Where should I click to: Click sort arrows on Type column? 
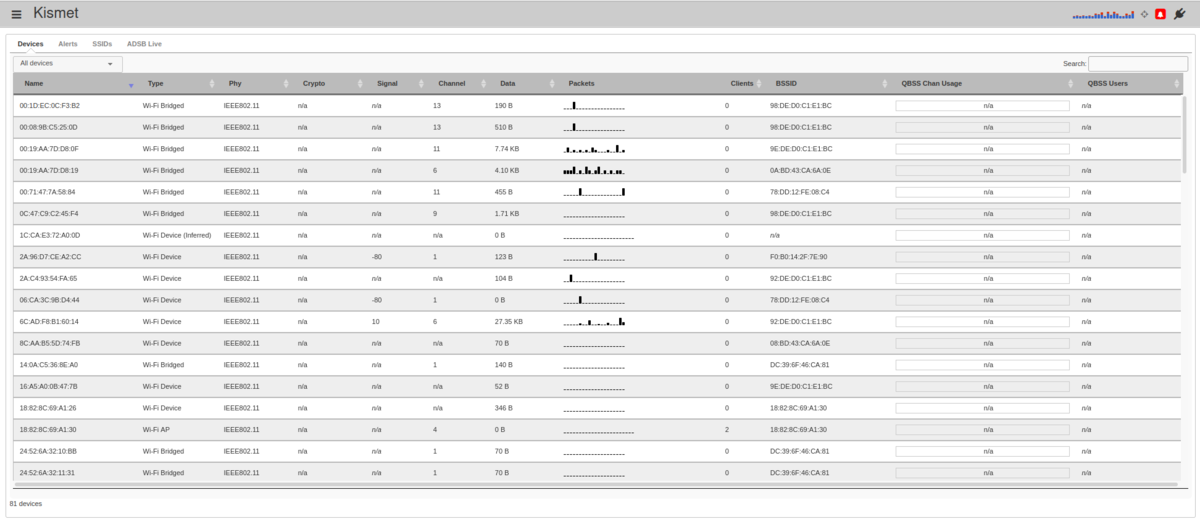(211, 84)
